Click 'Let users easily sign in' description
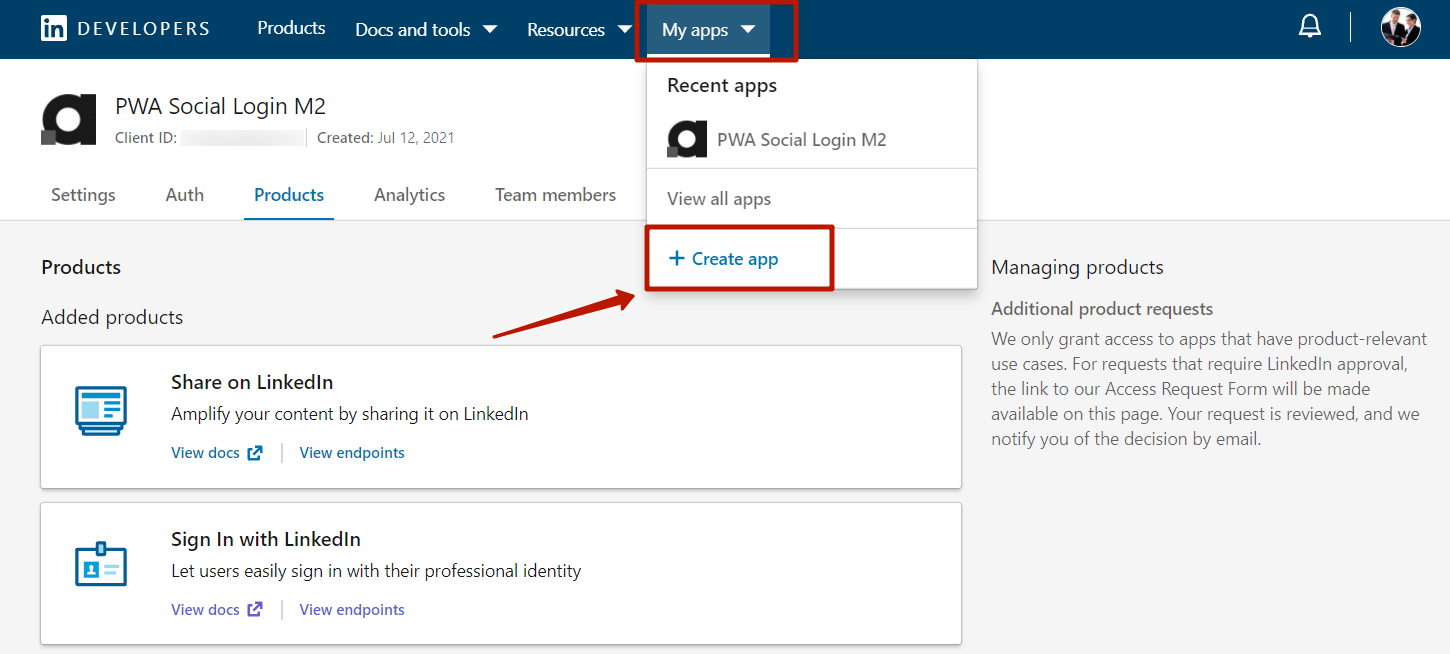This screenshot has height=654, width=1450. (376, 571)
